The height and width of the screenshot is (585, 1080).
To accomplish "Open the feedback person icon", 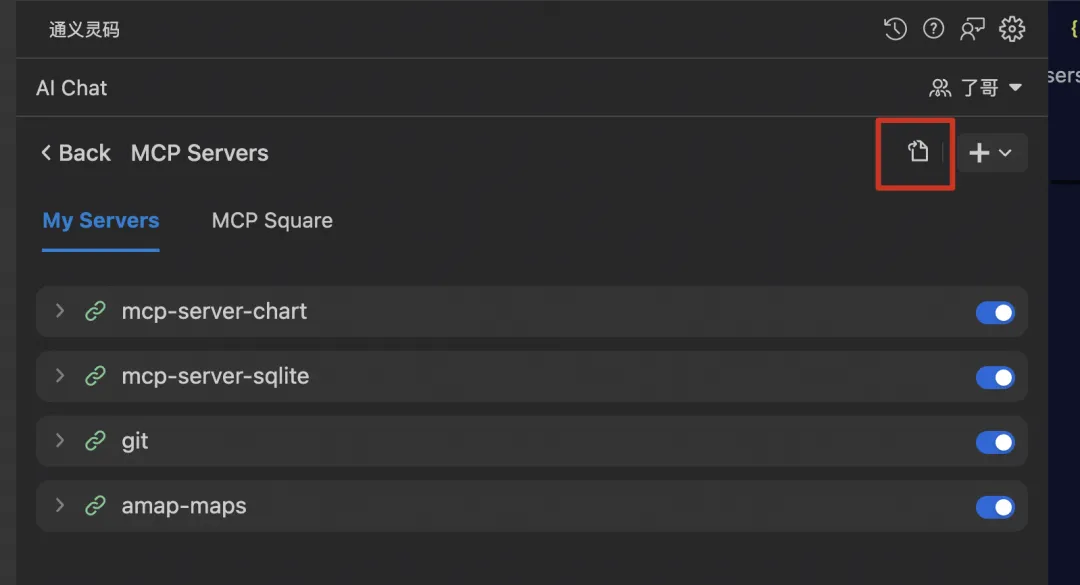I will coord(972,29).
